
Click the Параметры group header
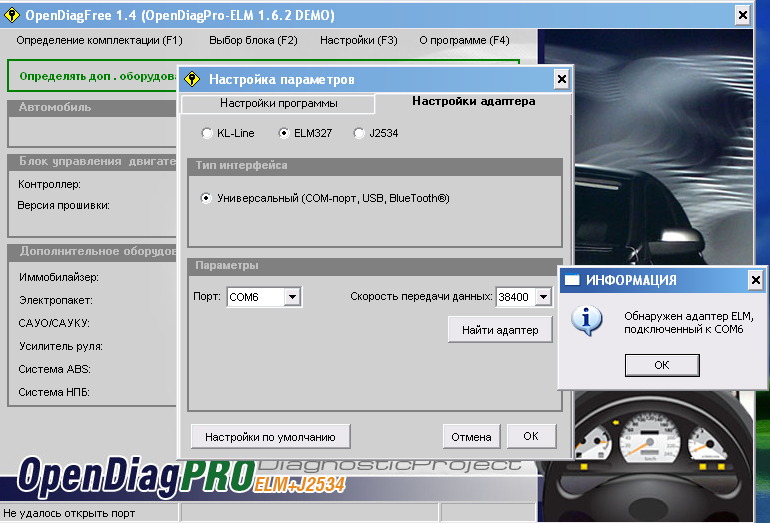coord(375,266)
